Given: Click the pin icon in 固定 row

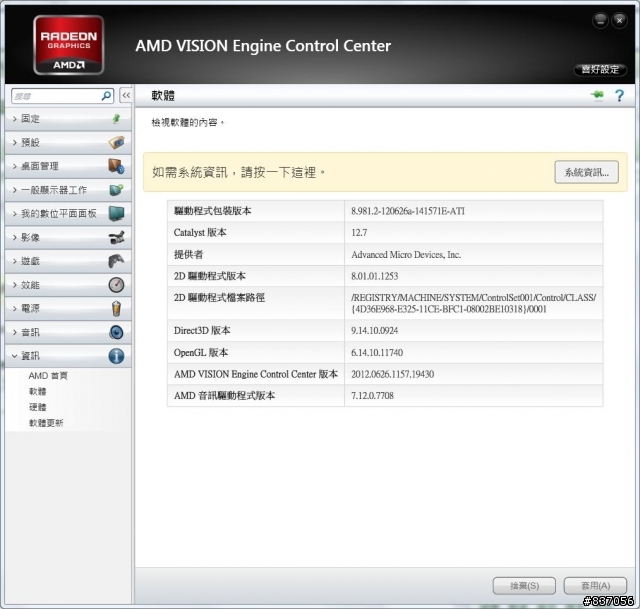Looking at the screenshot, I should coord(116,119).
